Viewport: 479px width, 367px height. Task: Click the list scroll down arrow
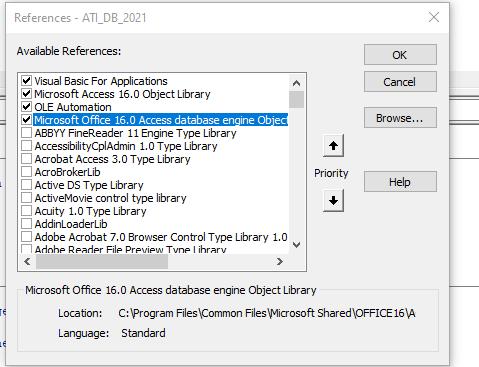click(x=296, y=245)
